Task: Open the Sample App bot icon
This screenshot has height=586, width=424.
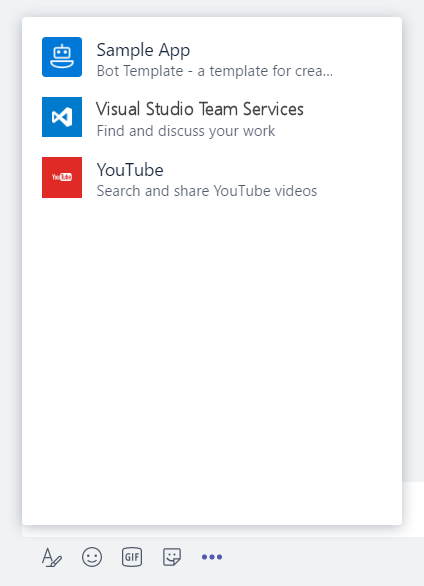Action: click(62, 57)
